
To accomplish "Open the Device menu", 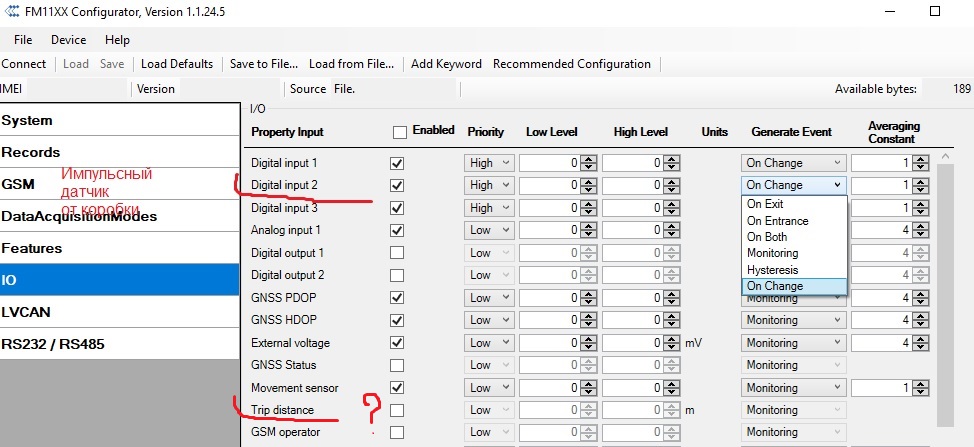I will [x=68, y=40].
